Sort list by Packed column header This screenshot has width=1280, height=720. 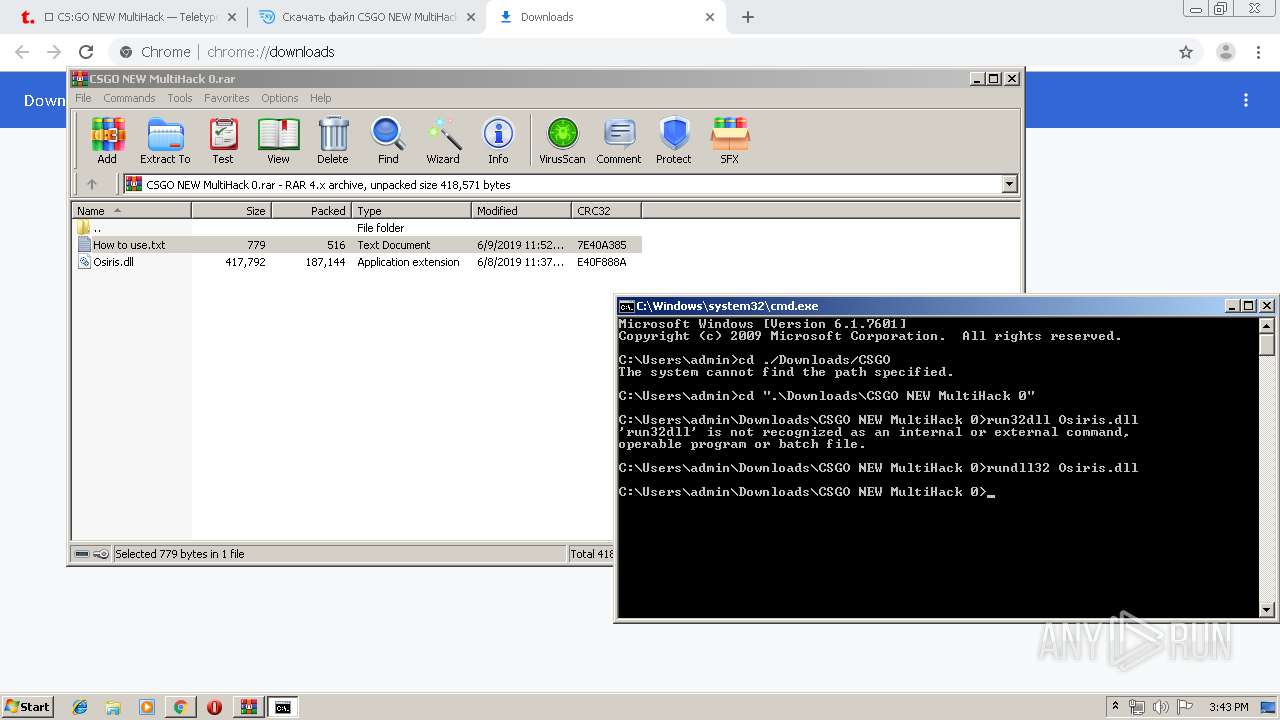(x=311, y=211)
